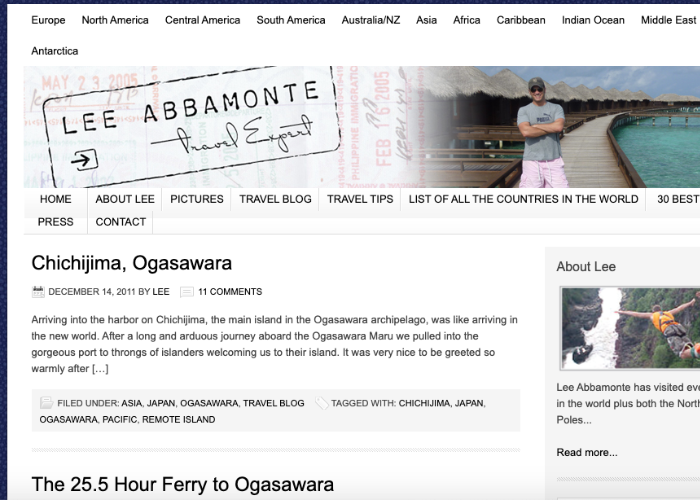Click the author link LEE
This screenshot has width=700, height=500.
[160, 292]
